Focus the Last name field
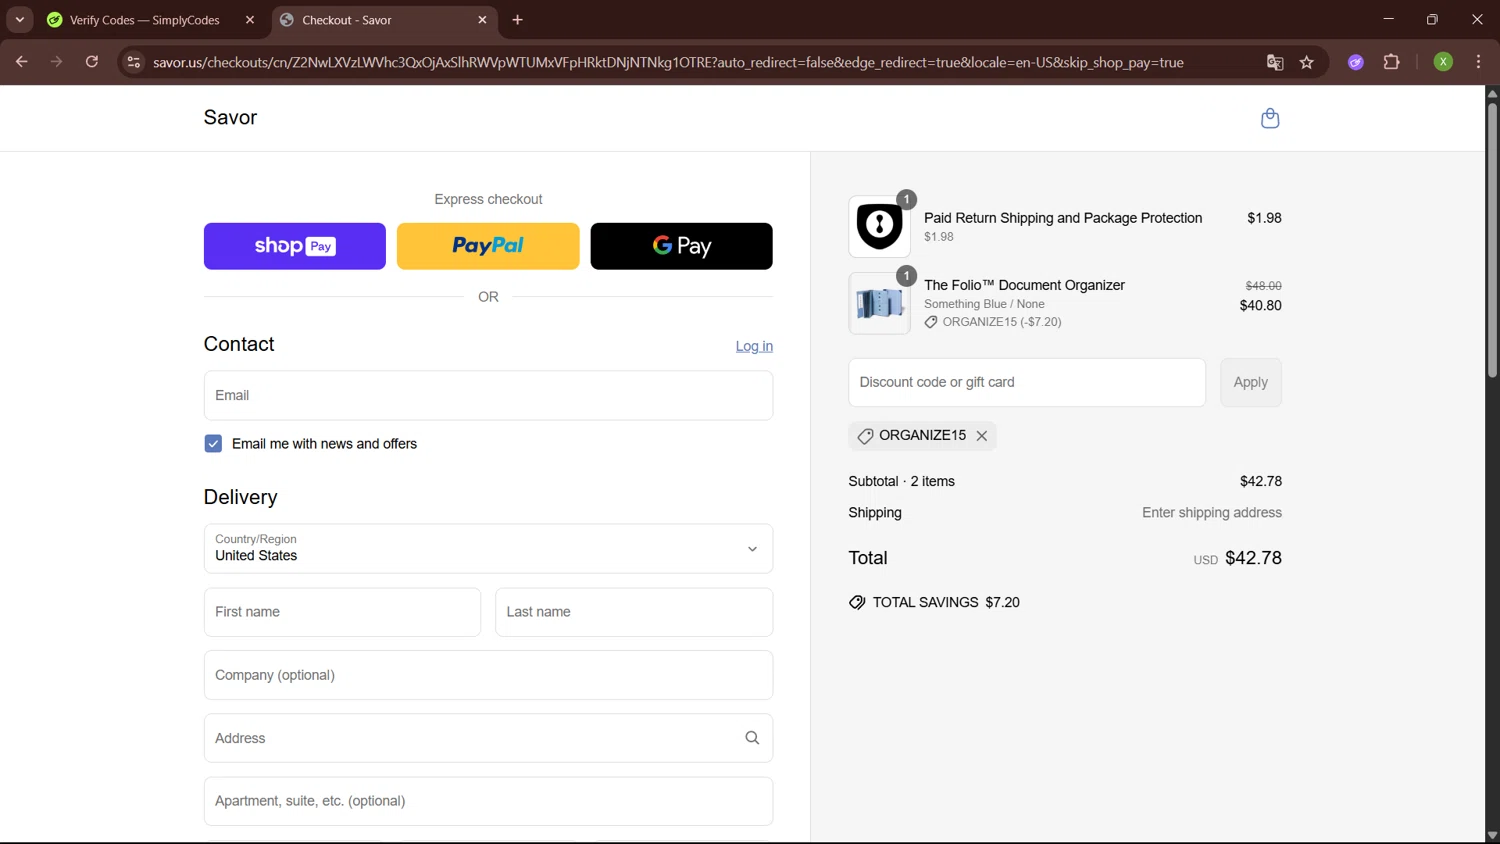The height and width of the screenshot is (844, 1500). point(634,612)
